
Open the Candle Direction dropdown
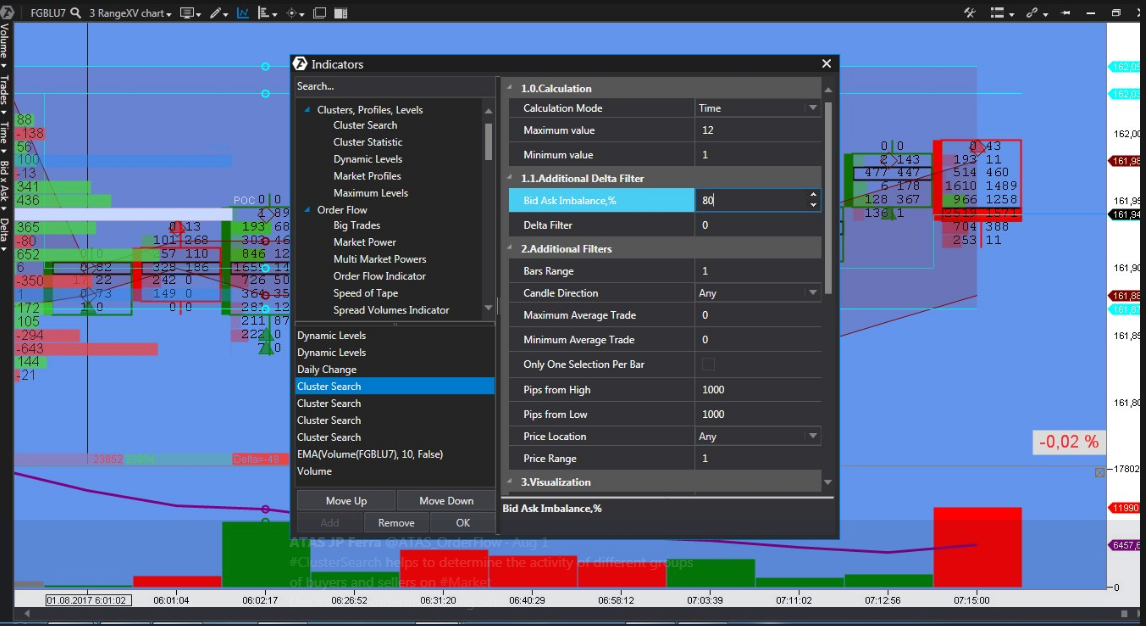[x=812, y=293]
